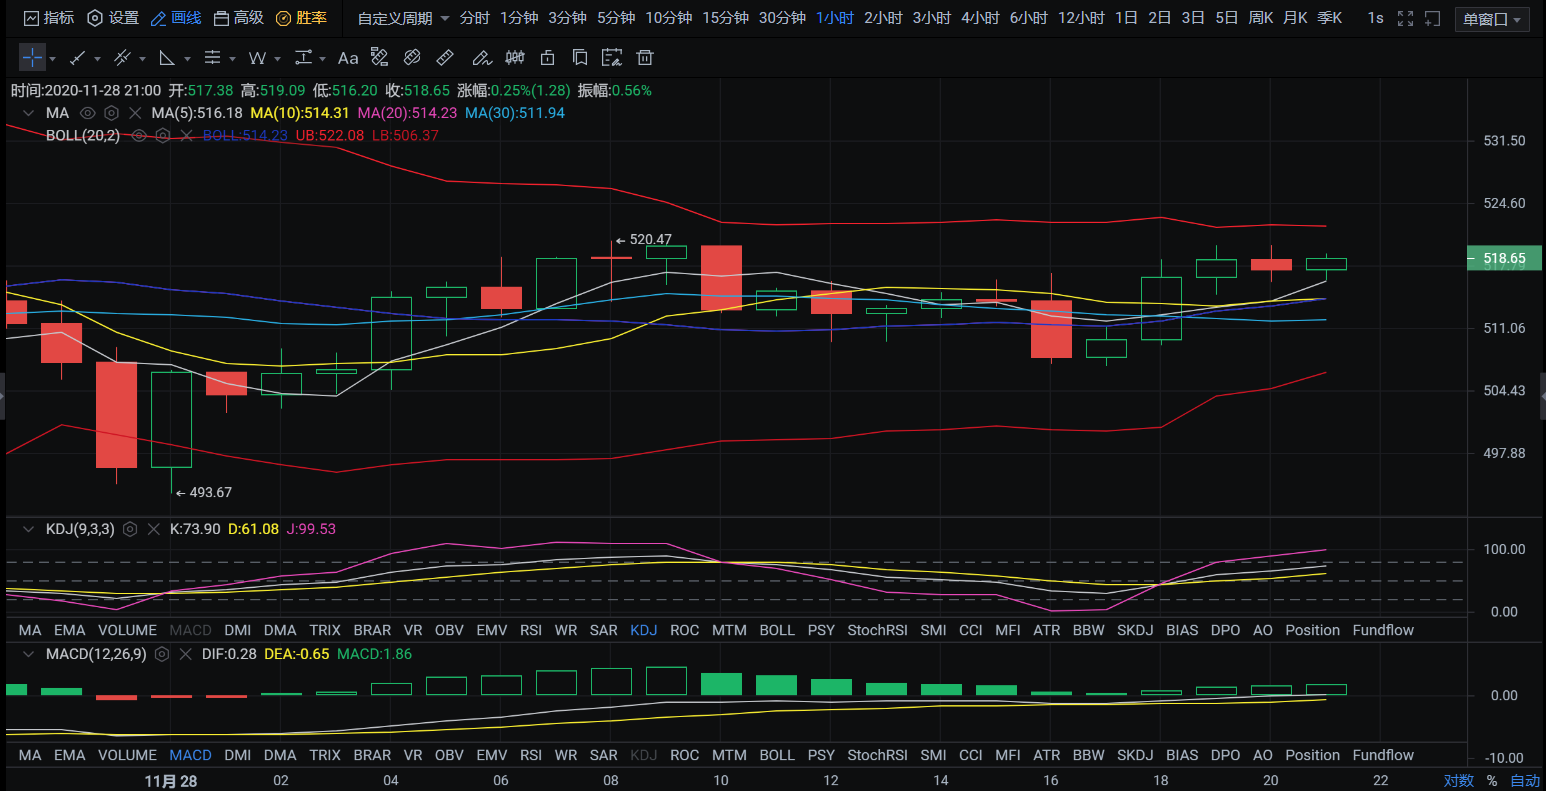Pick the Aa text annotation tool

348,58
